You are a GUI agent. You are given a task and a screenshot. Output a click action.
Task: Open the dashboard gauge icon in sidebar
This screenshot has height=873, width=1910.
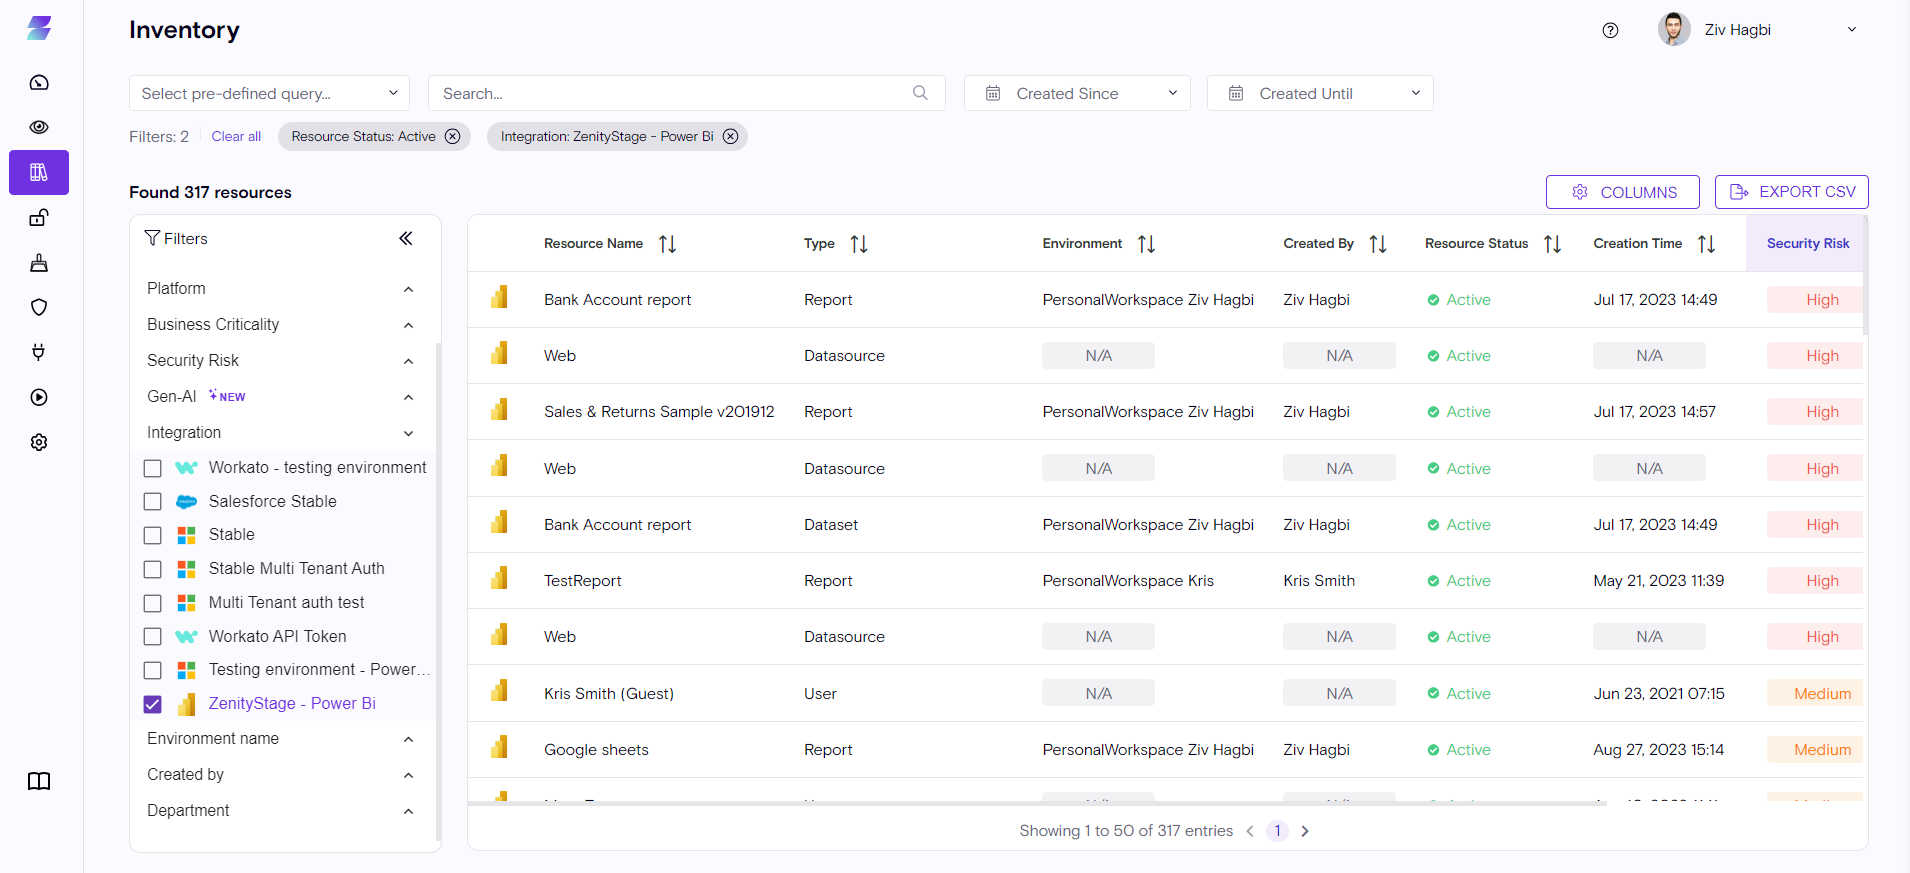tap(39, 82)
